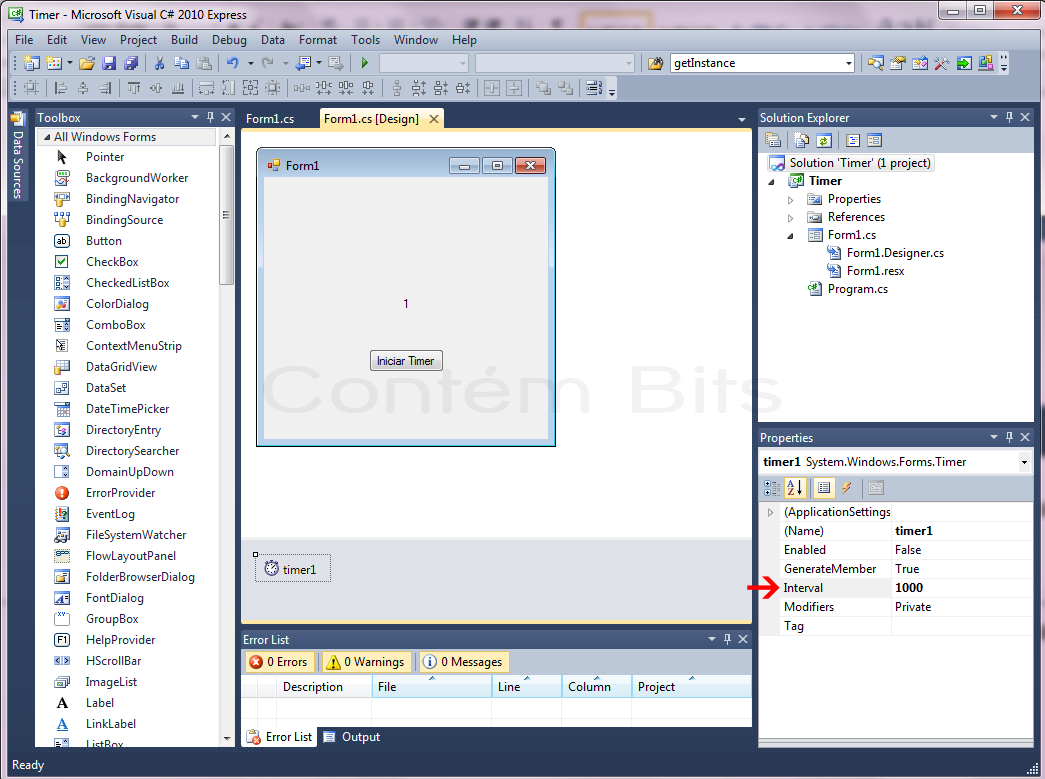Choose the DateTimePicker control in the Toolbox

(x=127, y=409)
